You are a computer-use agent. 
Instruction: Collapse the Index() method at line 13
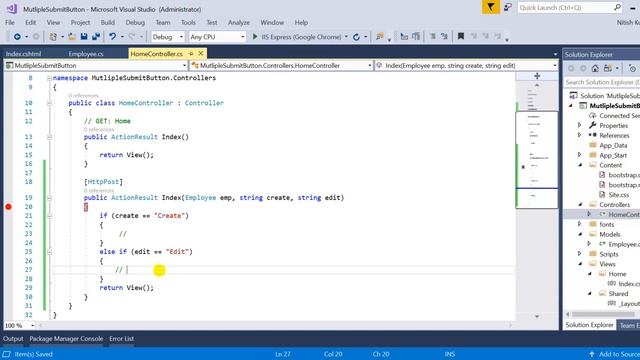49,137
